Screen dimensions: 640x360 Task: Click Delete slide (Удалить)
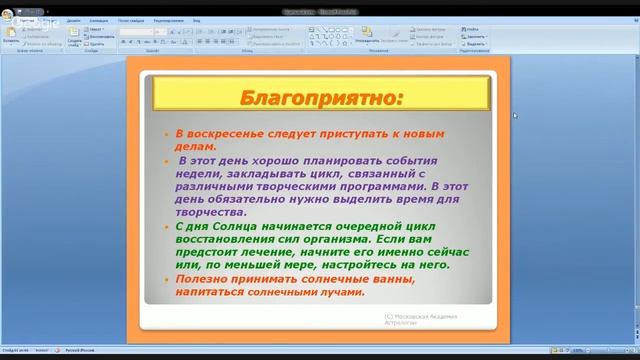click(x=94, y=44)
